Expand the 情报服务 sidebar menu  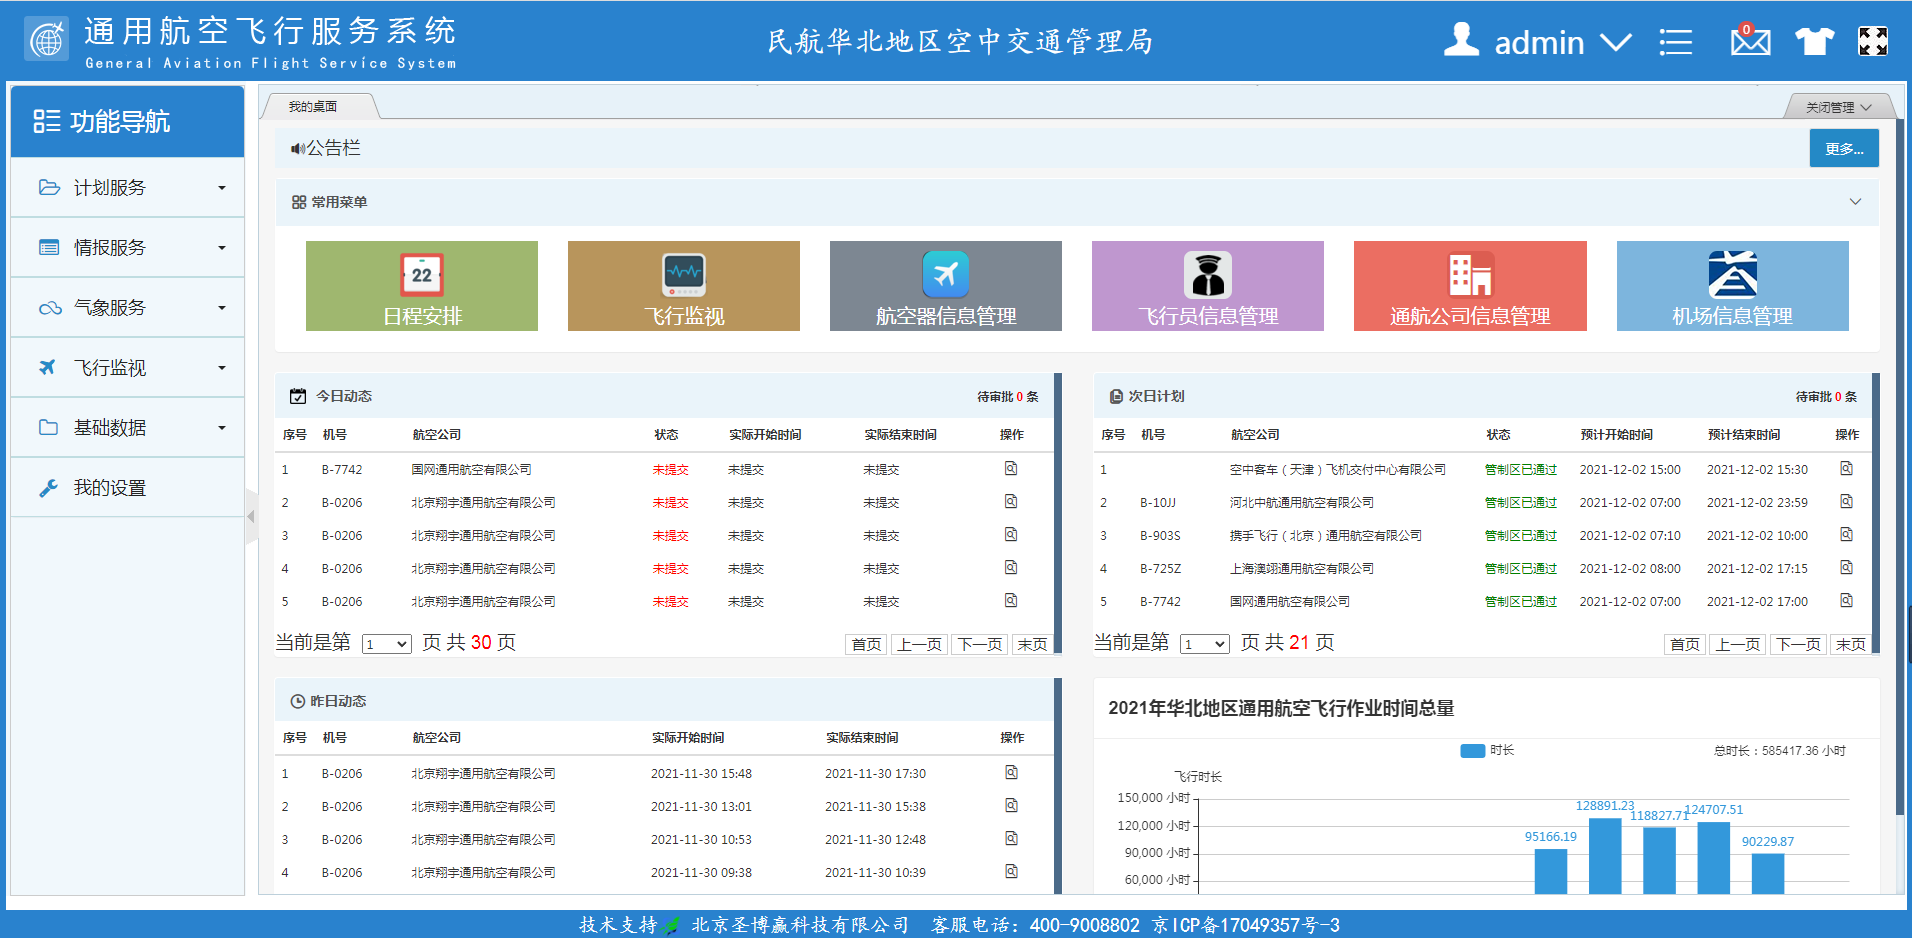click(127, 248)
